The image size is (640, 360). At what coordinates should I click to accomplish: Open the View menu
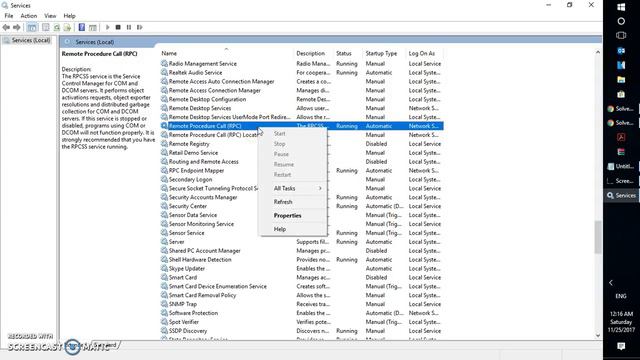pos(50,16)
